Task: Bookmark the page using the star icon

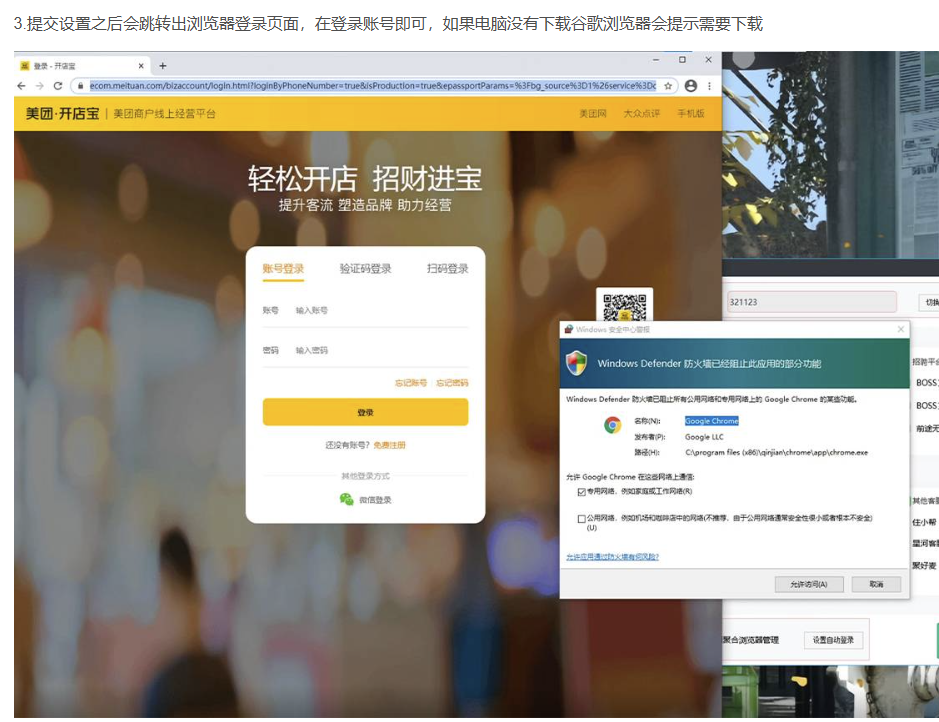Action: pos(668,86)
